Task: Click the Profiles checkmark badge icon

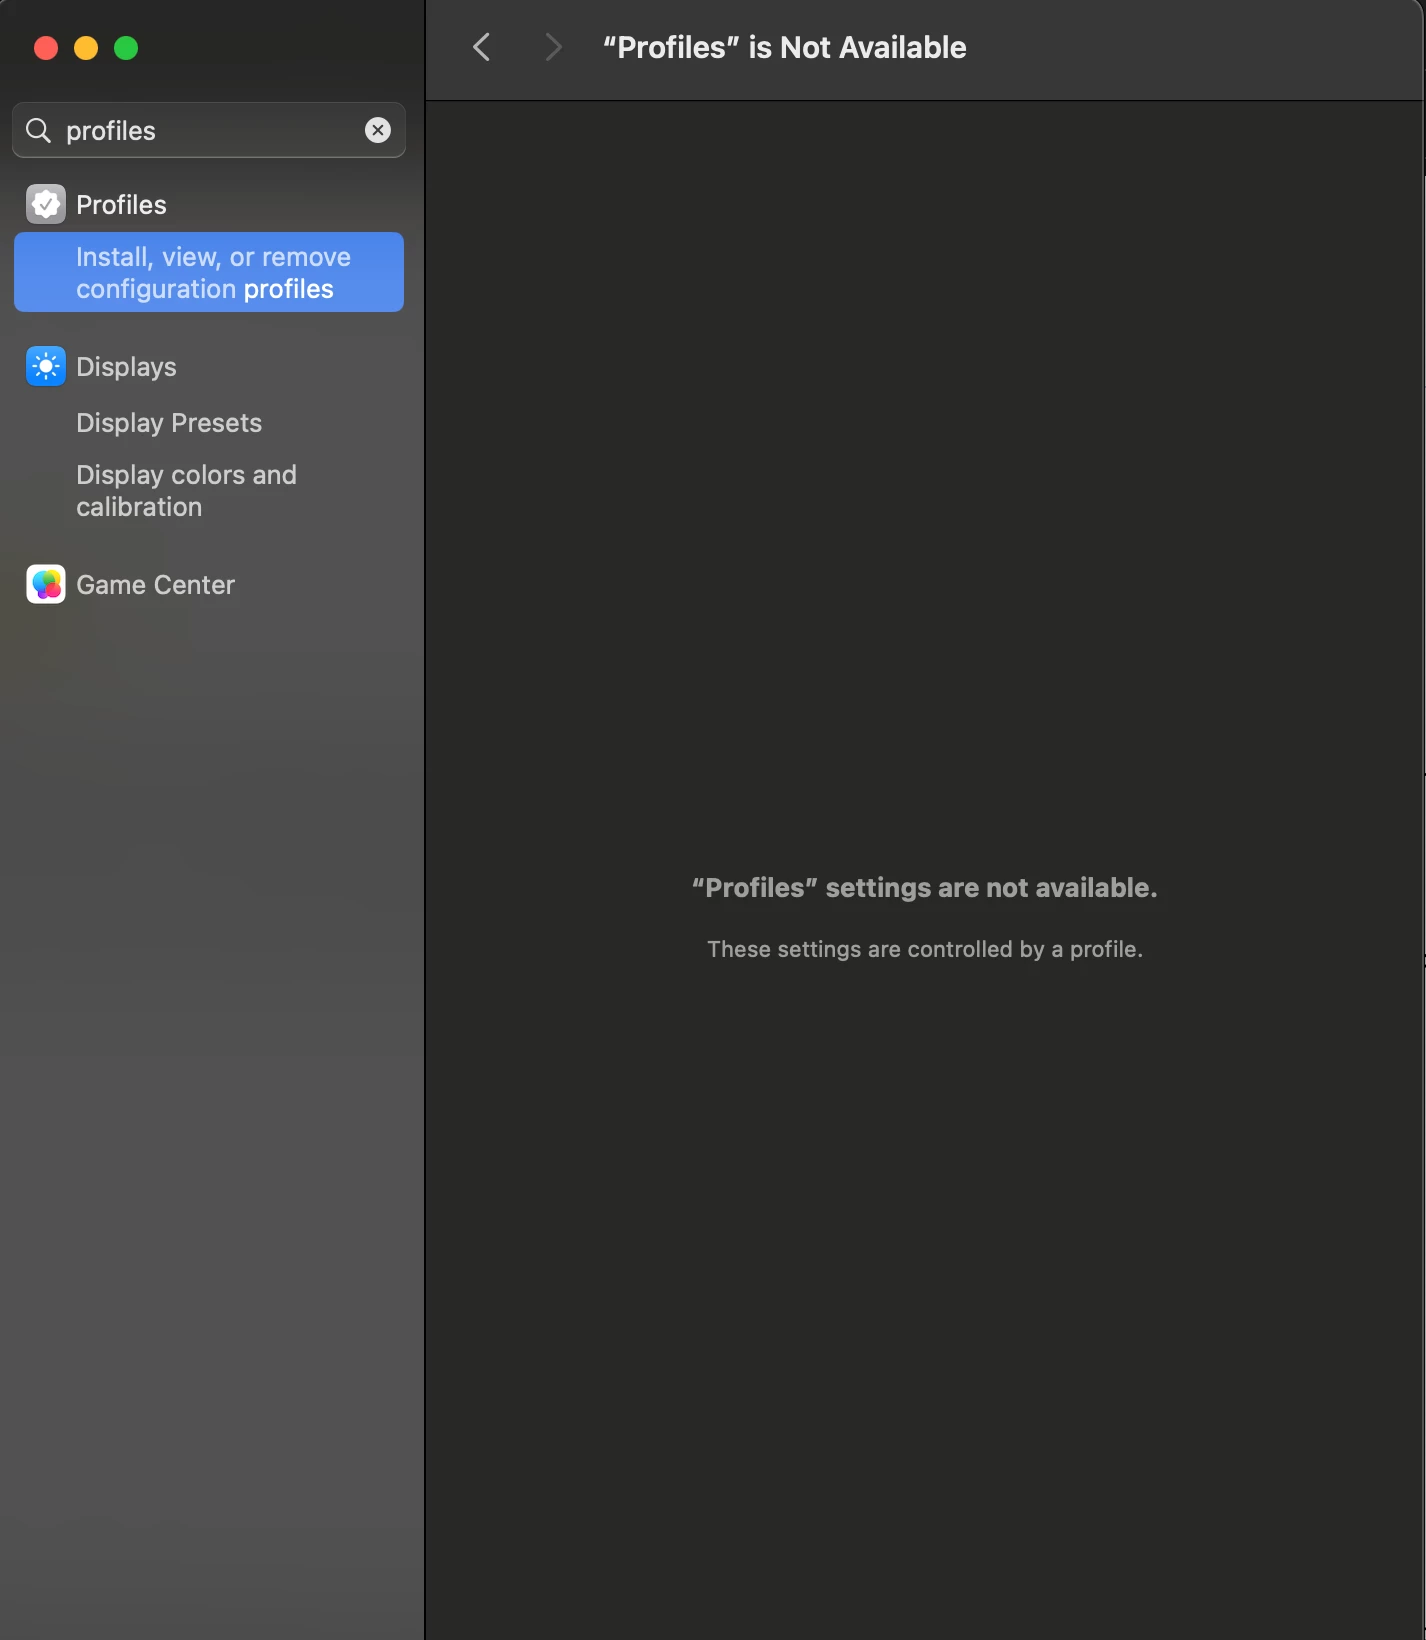Action: point(46,204)
